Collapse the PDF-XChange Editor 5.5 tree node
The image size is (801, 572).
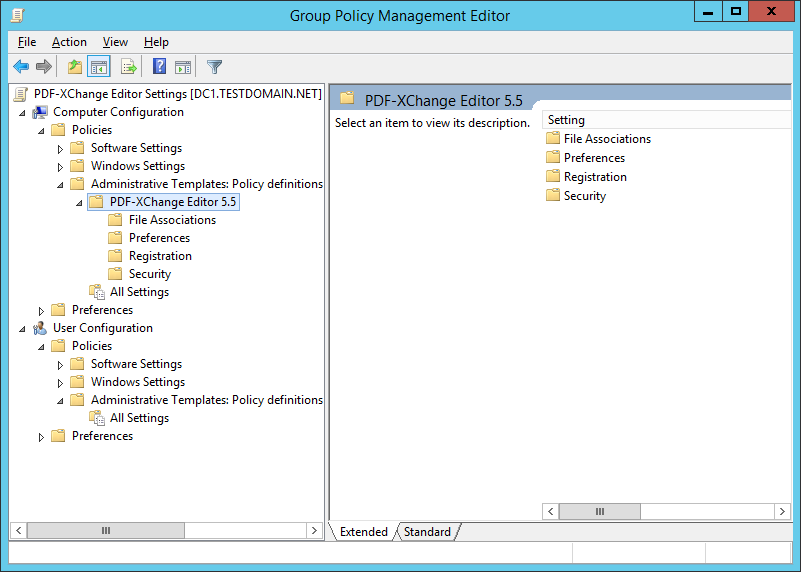(x=79, y=203)
